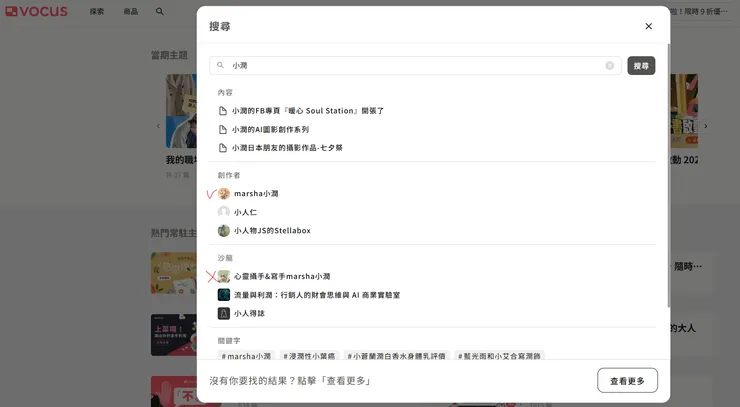Click the magnifier icon inside the search box

click(220, 65)
